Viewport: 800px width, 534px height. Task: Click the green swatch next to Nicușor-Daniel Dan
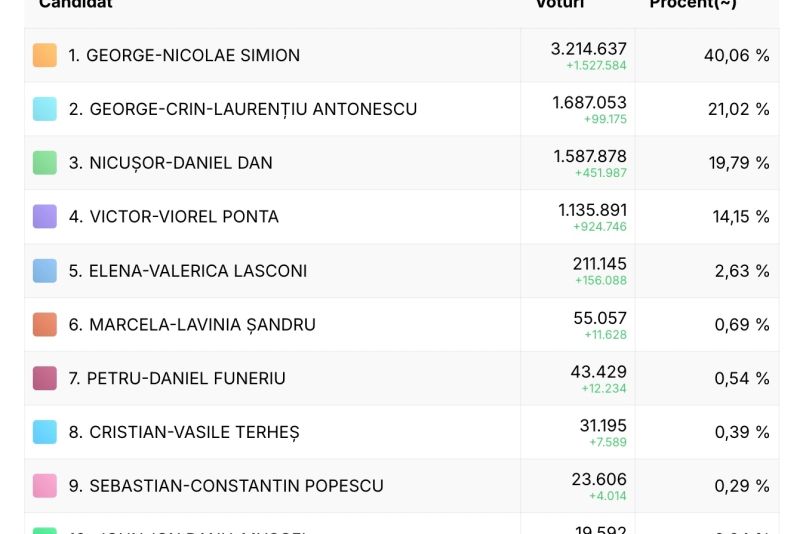coord(45,163)
